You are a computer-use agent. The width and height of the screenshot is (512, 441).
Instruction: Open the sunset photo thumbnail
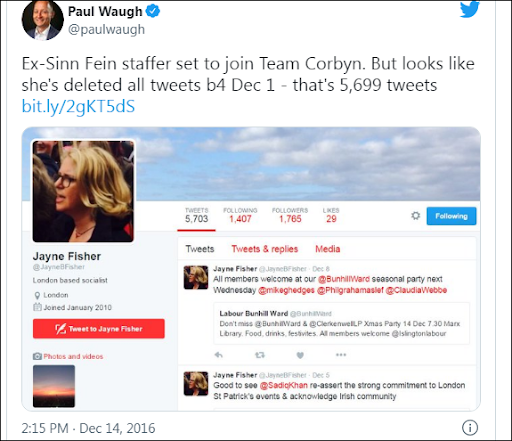pyautogui.click(x=54, y=386)
